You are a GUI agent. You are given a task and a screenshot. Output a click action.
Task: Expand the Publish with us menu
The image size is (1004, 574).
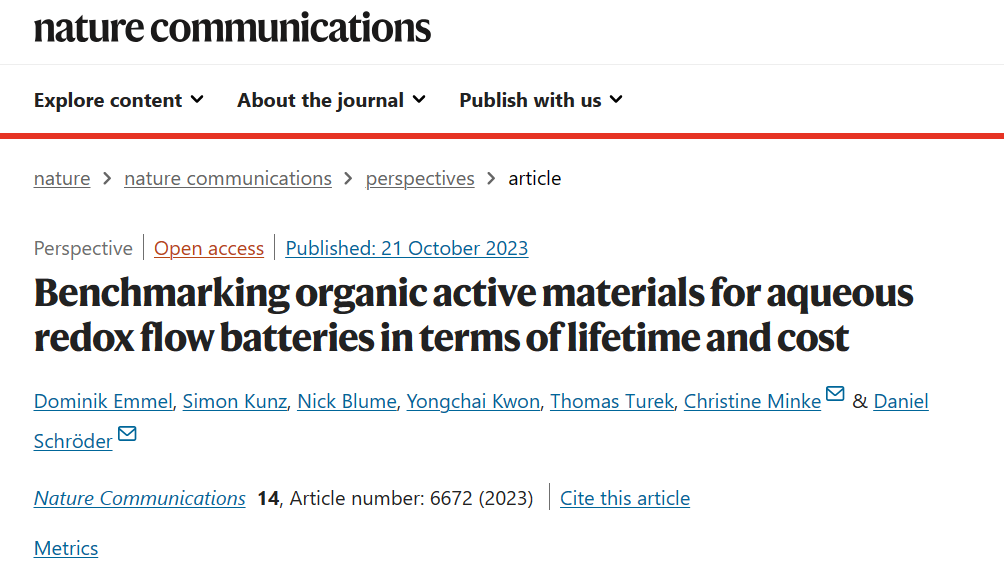click(x=541, y=100)
